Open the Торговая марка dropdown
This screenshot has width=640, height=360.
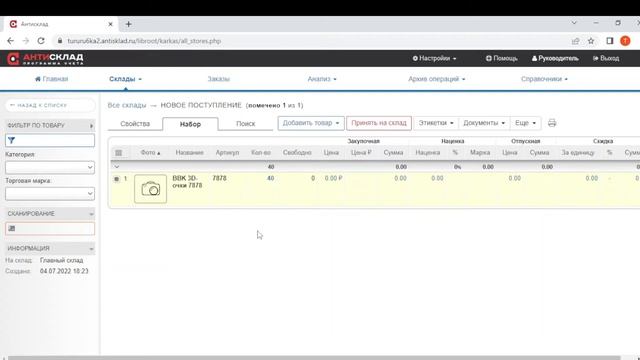(50, 193)
